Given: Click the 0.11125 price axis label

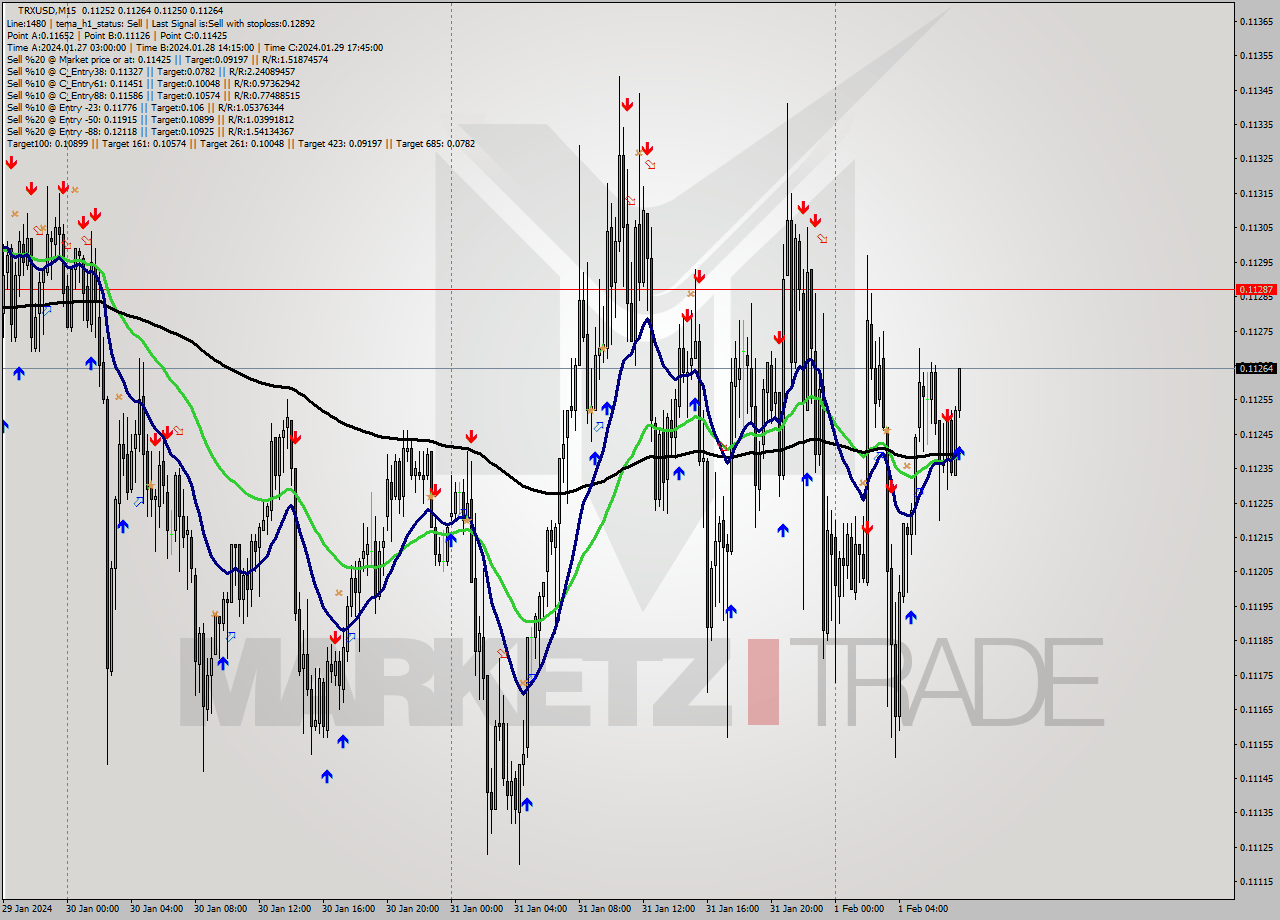Looking at the screenshot, I should (x=1256, y=847).
